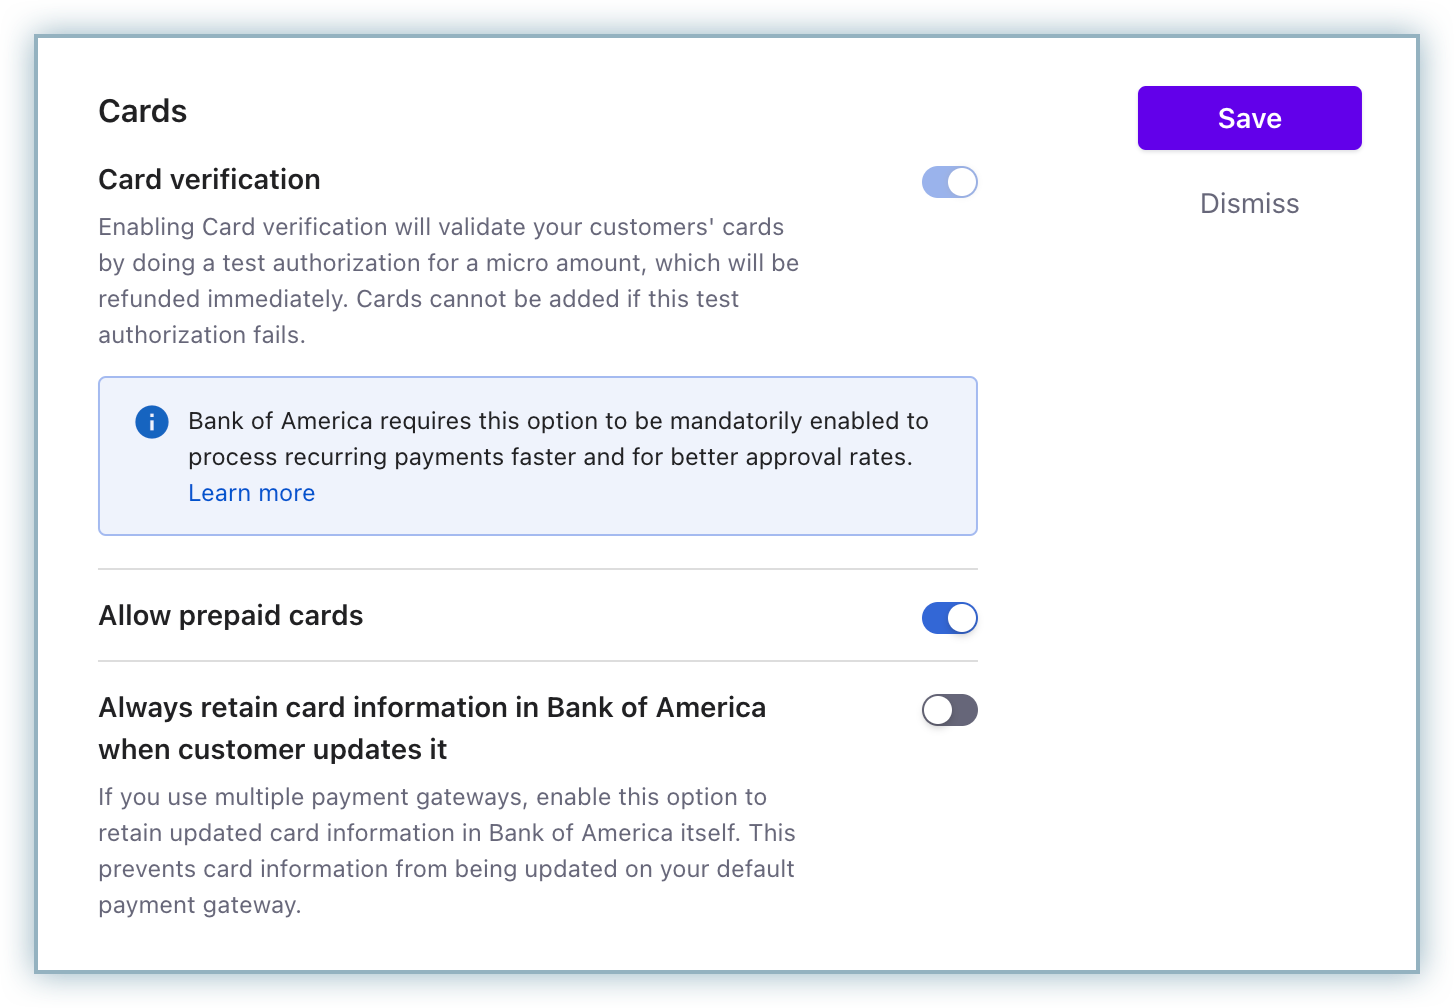1454x1008 pixels.
Task: Click the multiple payment gateways description text
Action: pyautogui.click(x=446, y=851)
